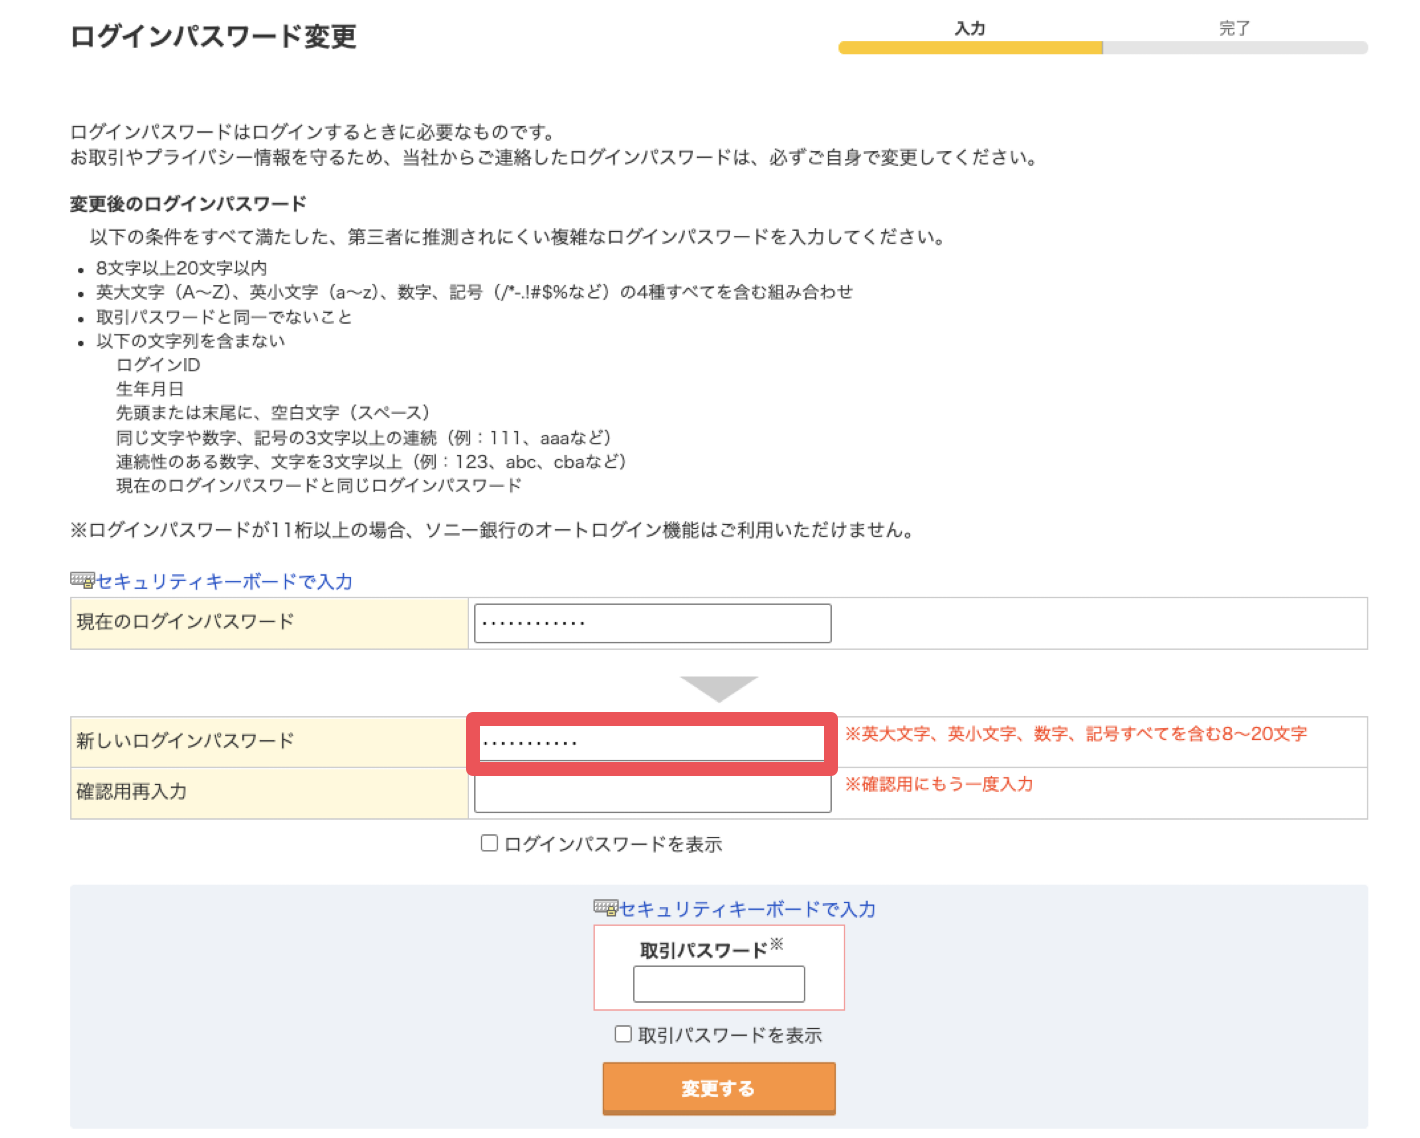Screen dimensions: 1420x1138
Task: Select the 完了 step label
Action: (x=1234, y=28)
